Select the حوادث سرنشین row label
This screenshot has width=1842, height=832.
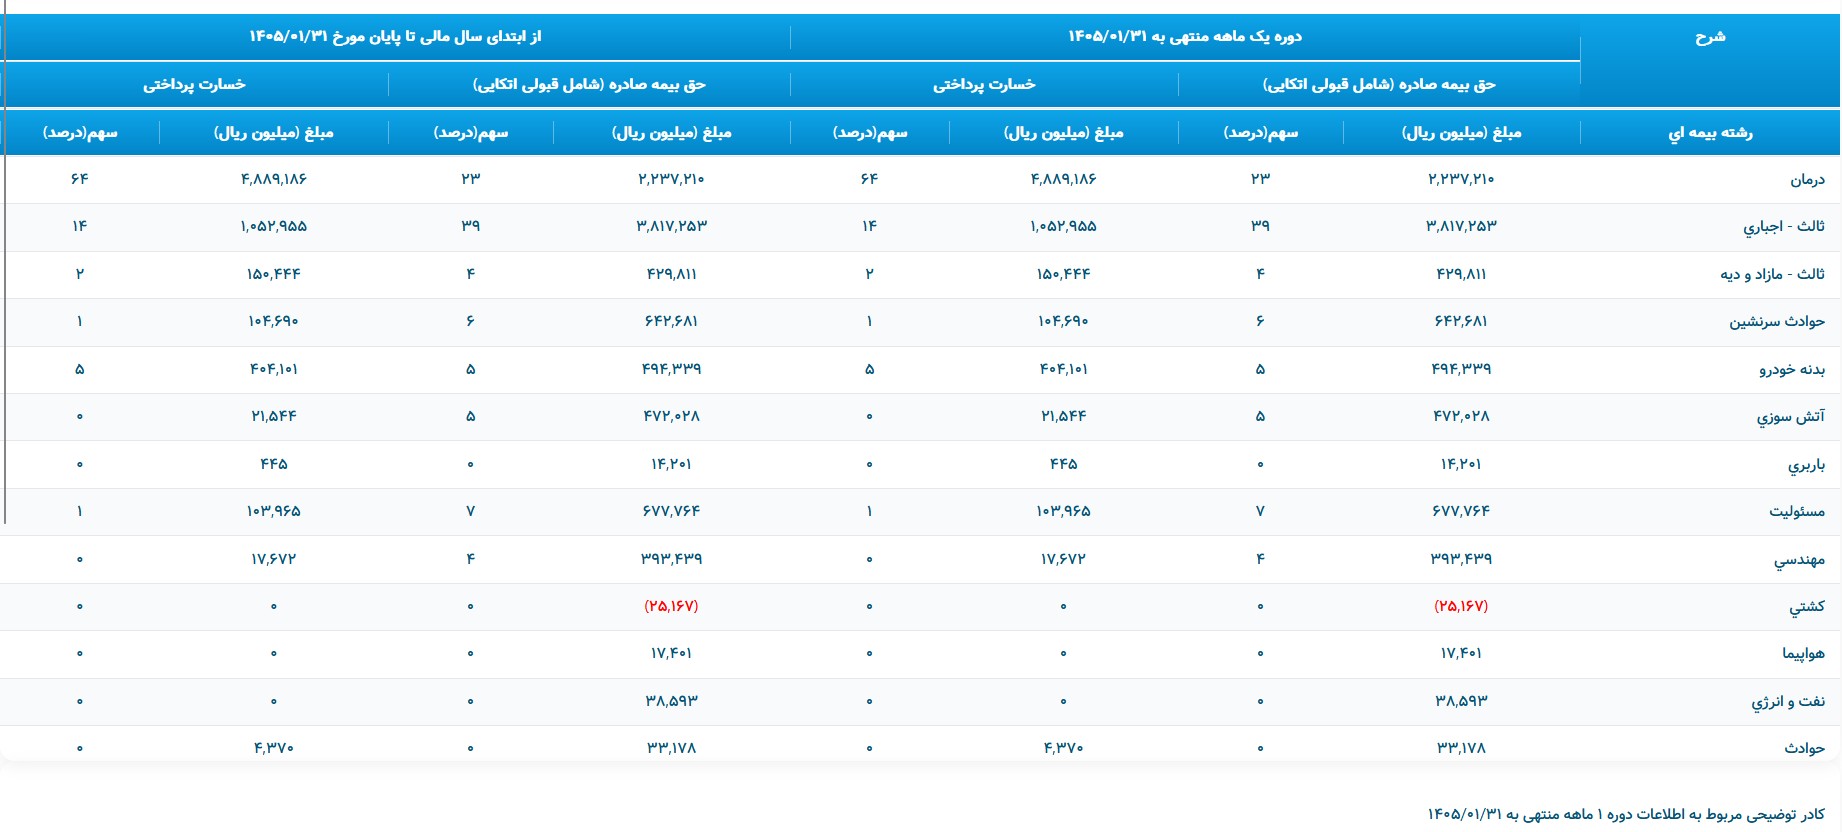point(1777,322)
